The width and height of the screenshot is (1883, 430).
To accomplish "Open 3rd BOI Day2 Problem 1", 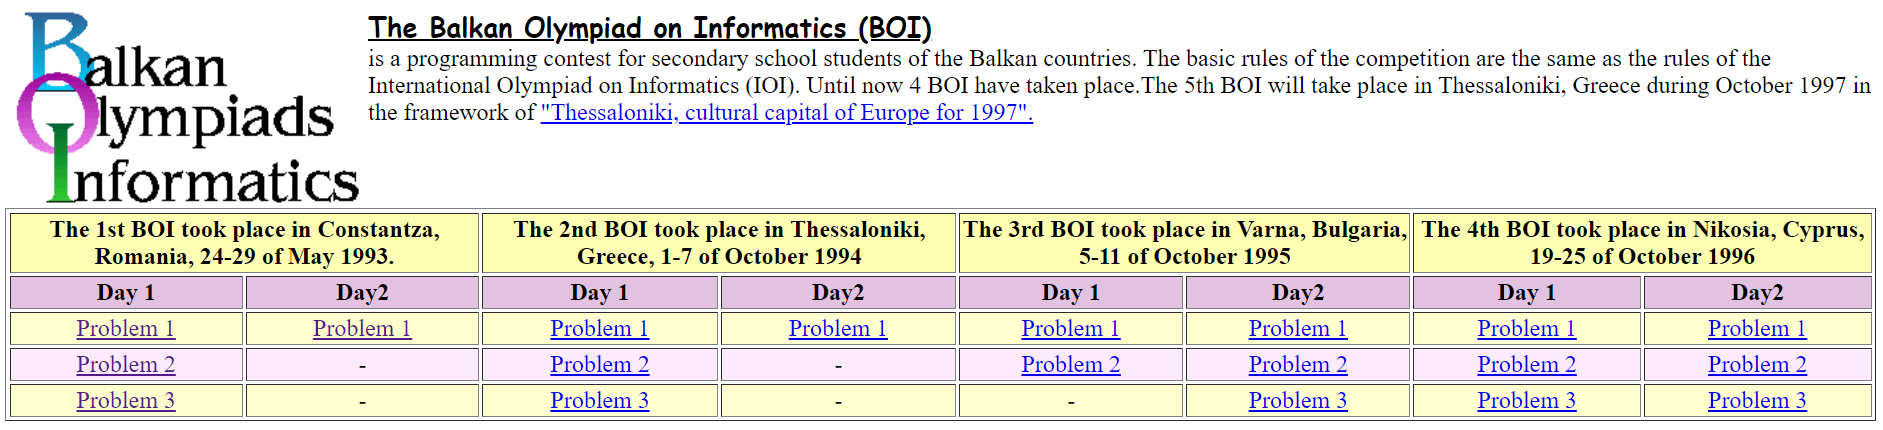I will tap(1297, 329).
